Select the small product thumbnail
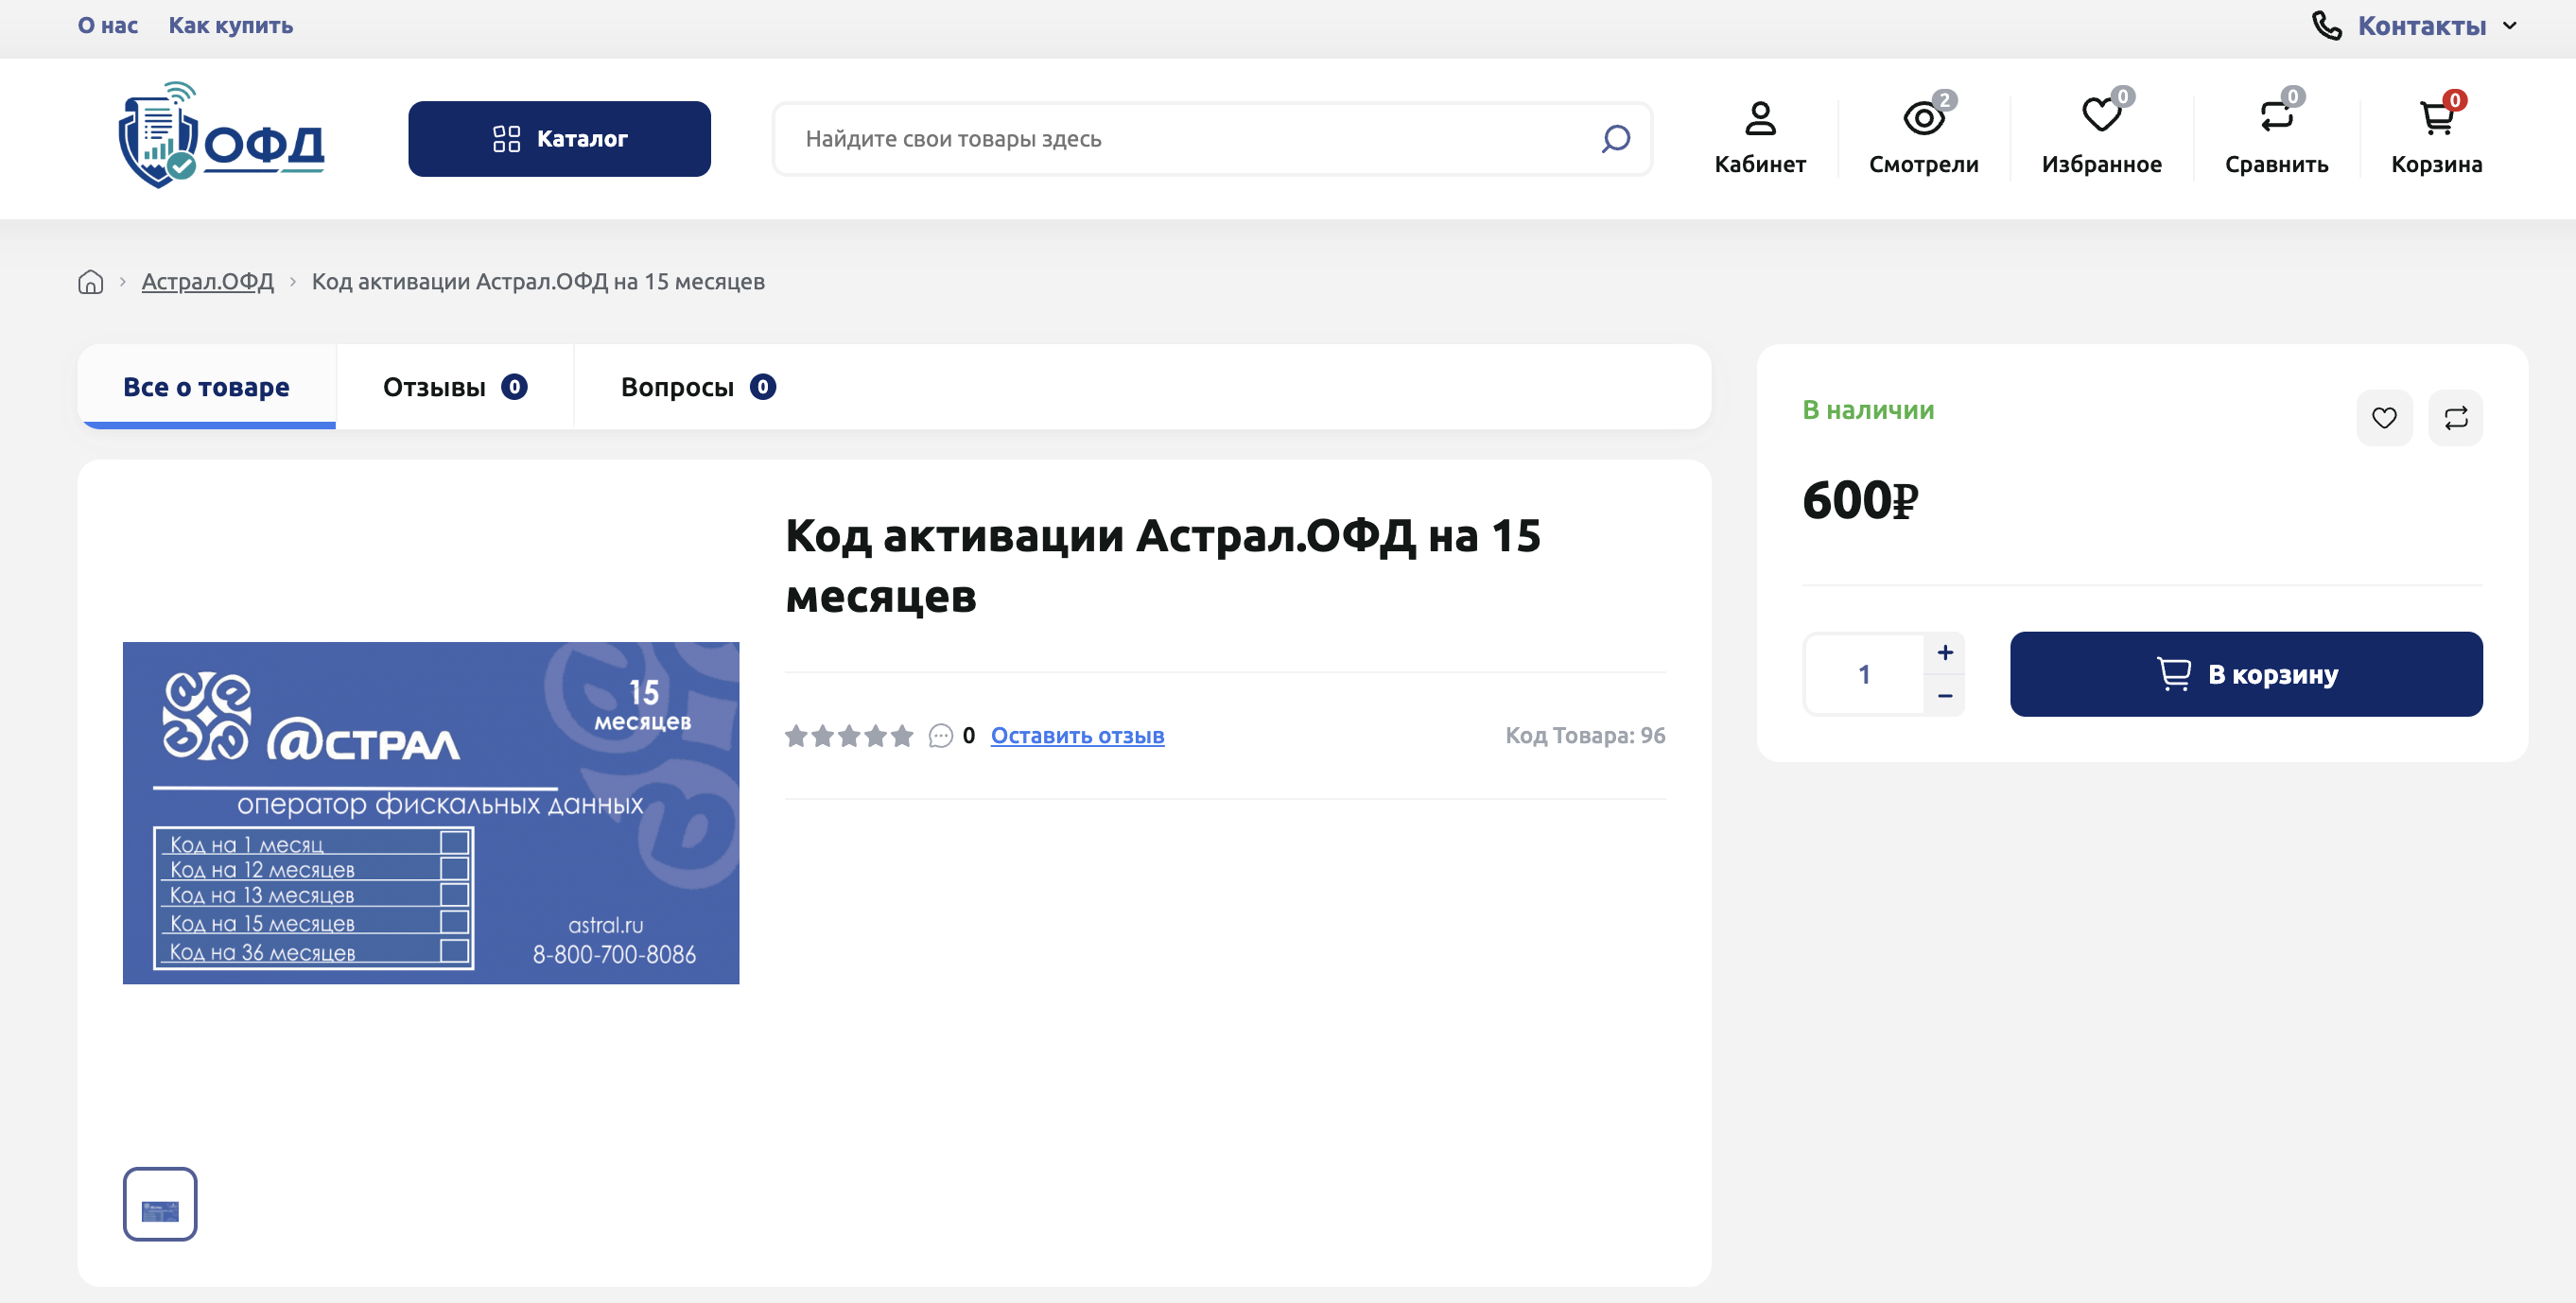The width and height of the screenshot is (2576, 1303). click(x=160, y=1205)
